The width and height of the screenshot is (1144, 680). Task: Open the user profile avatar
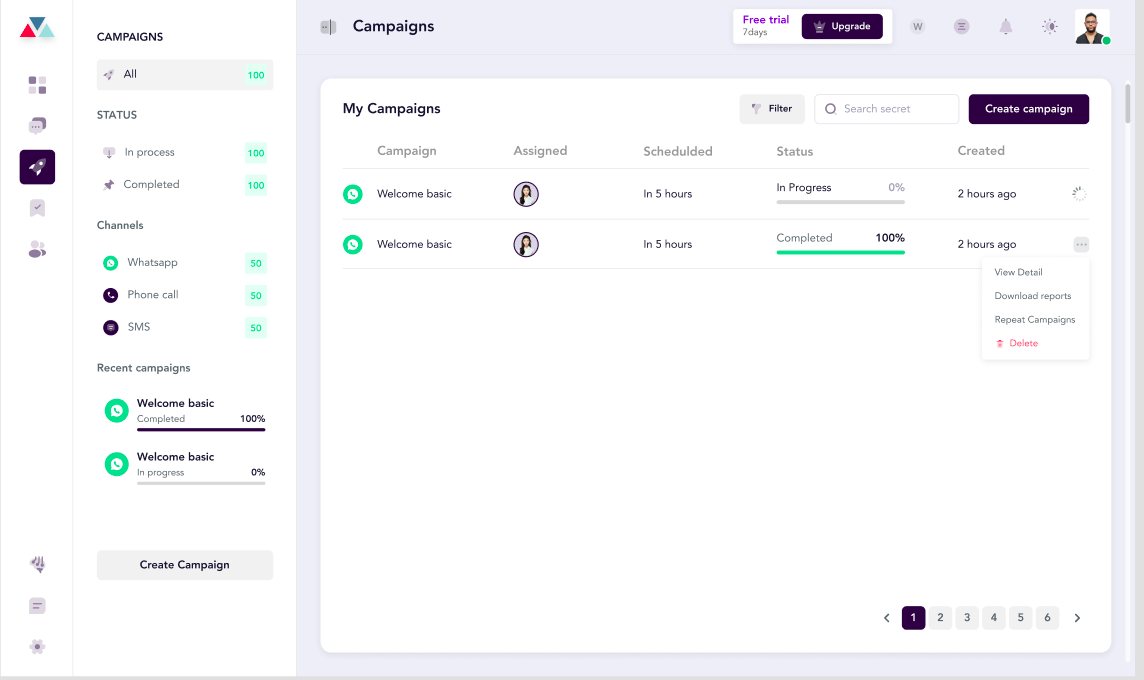tap(1092, 27)
